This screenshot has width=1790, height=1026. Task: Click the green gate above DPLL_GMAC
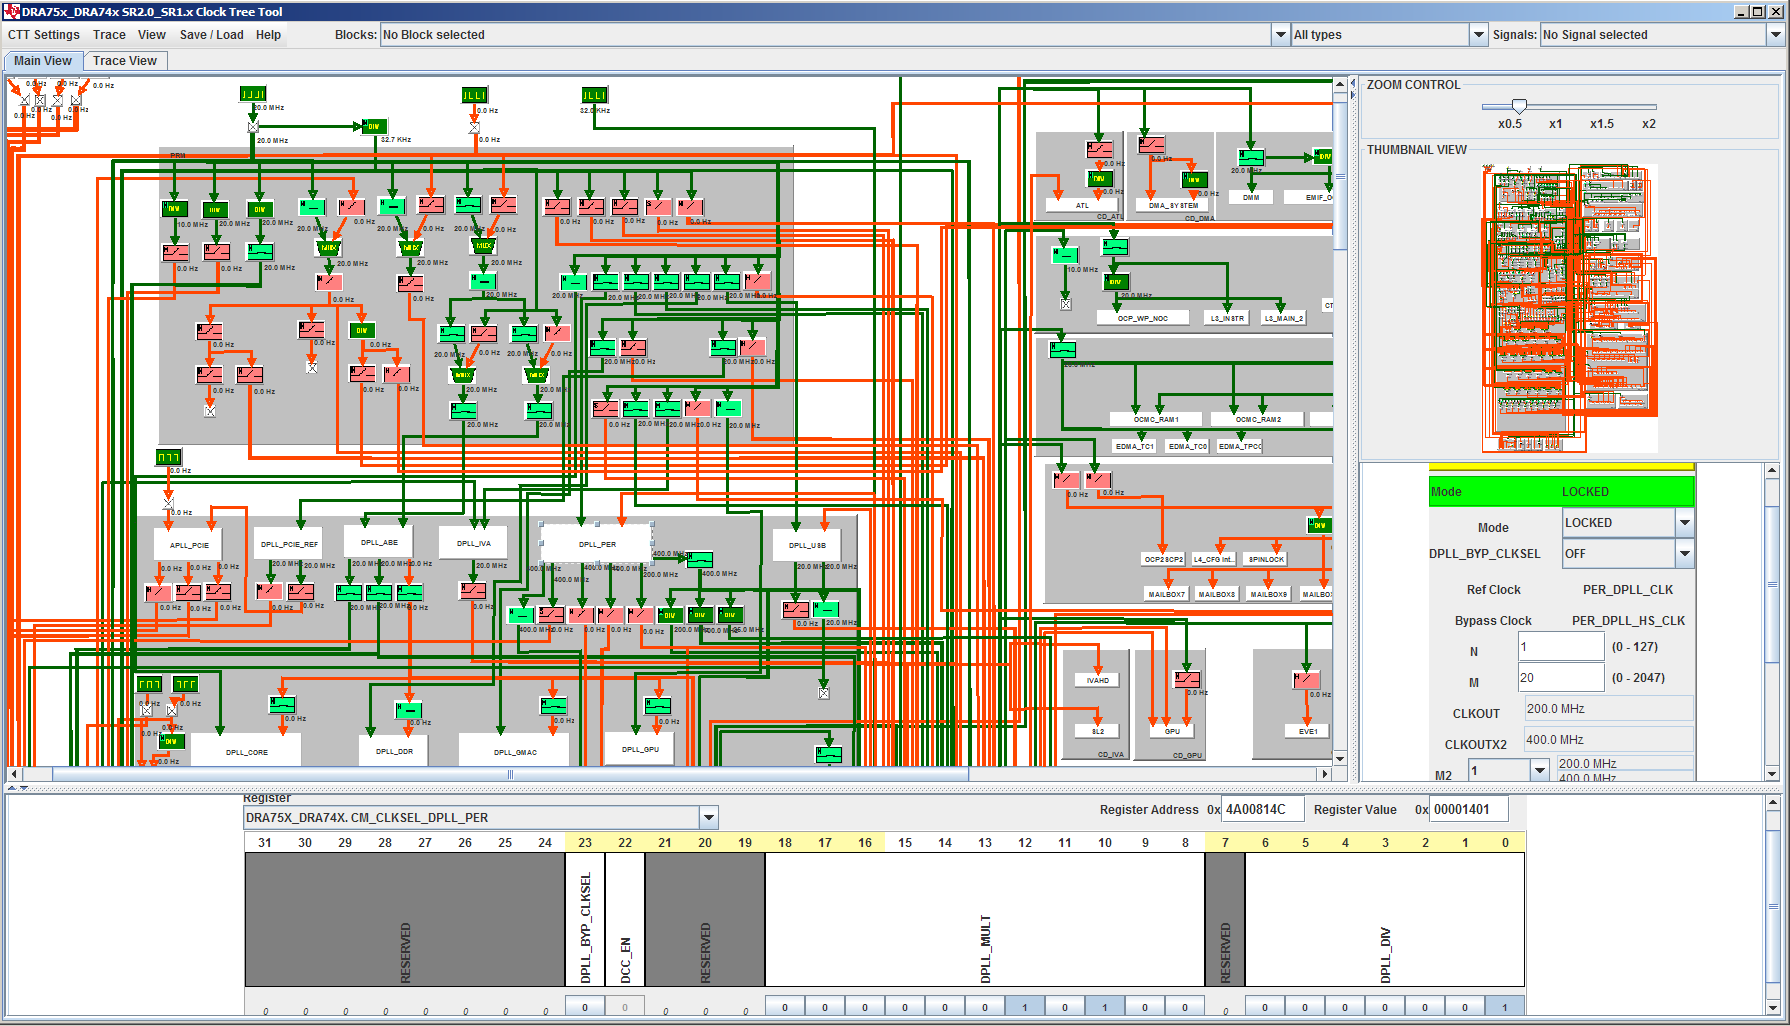[554, 706]
